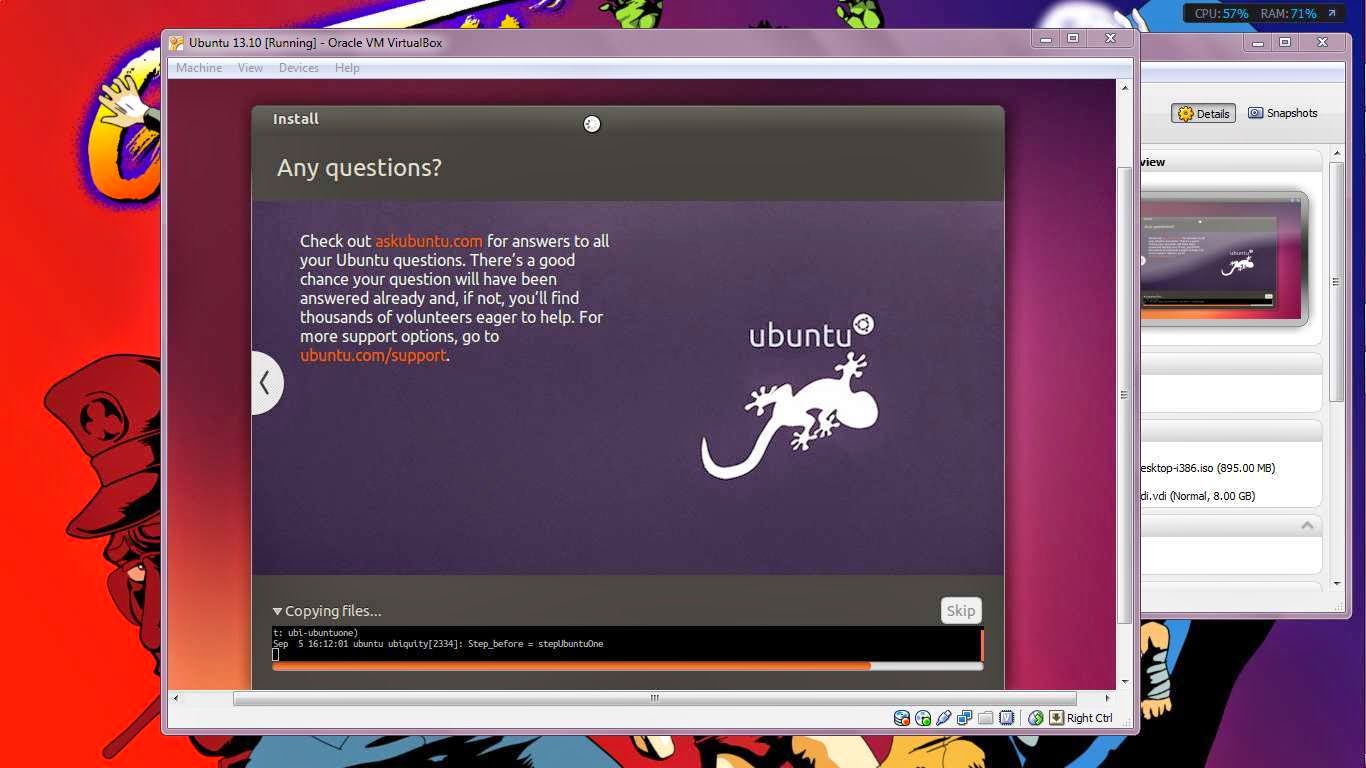This screenshot has height=768, width=1366.
Task: Click the horizontal scrollbar's left arrow
Action: coord(177,698)
